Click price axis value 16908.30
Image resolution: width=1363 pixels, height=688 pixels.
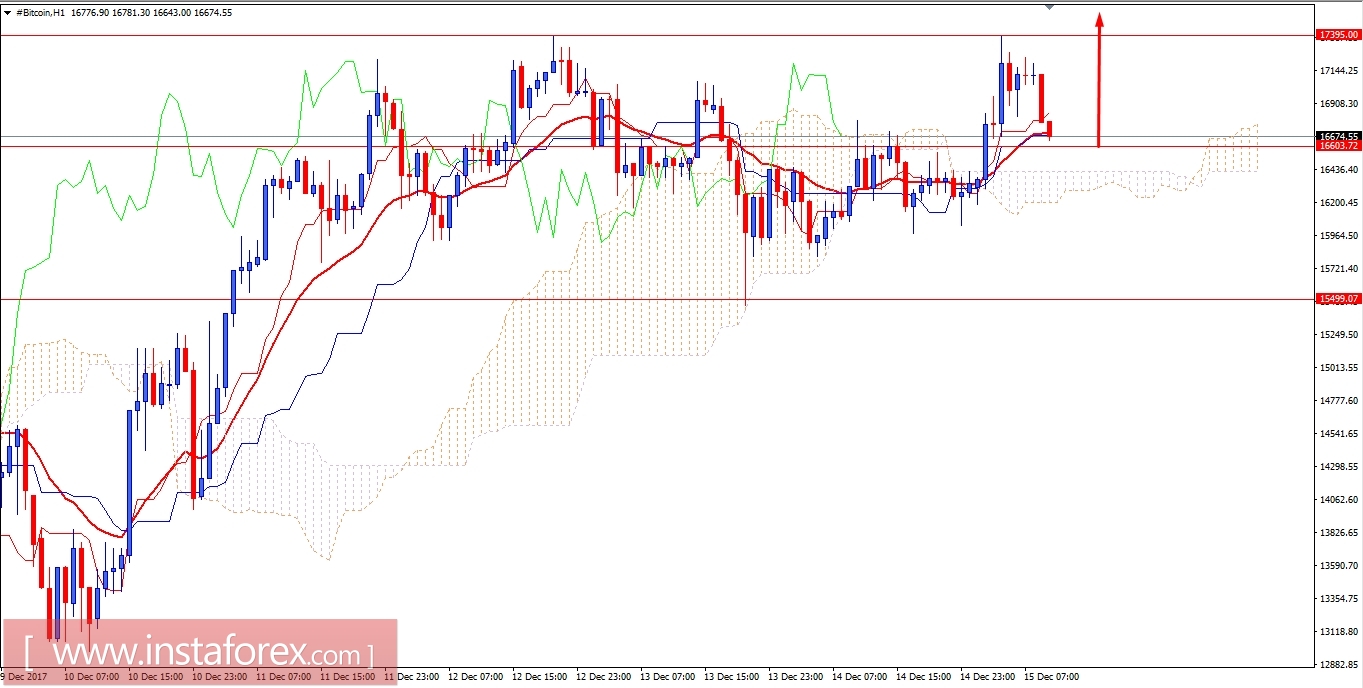1338,104
